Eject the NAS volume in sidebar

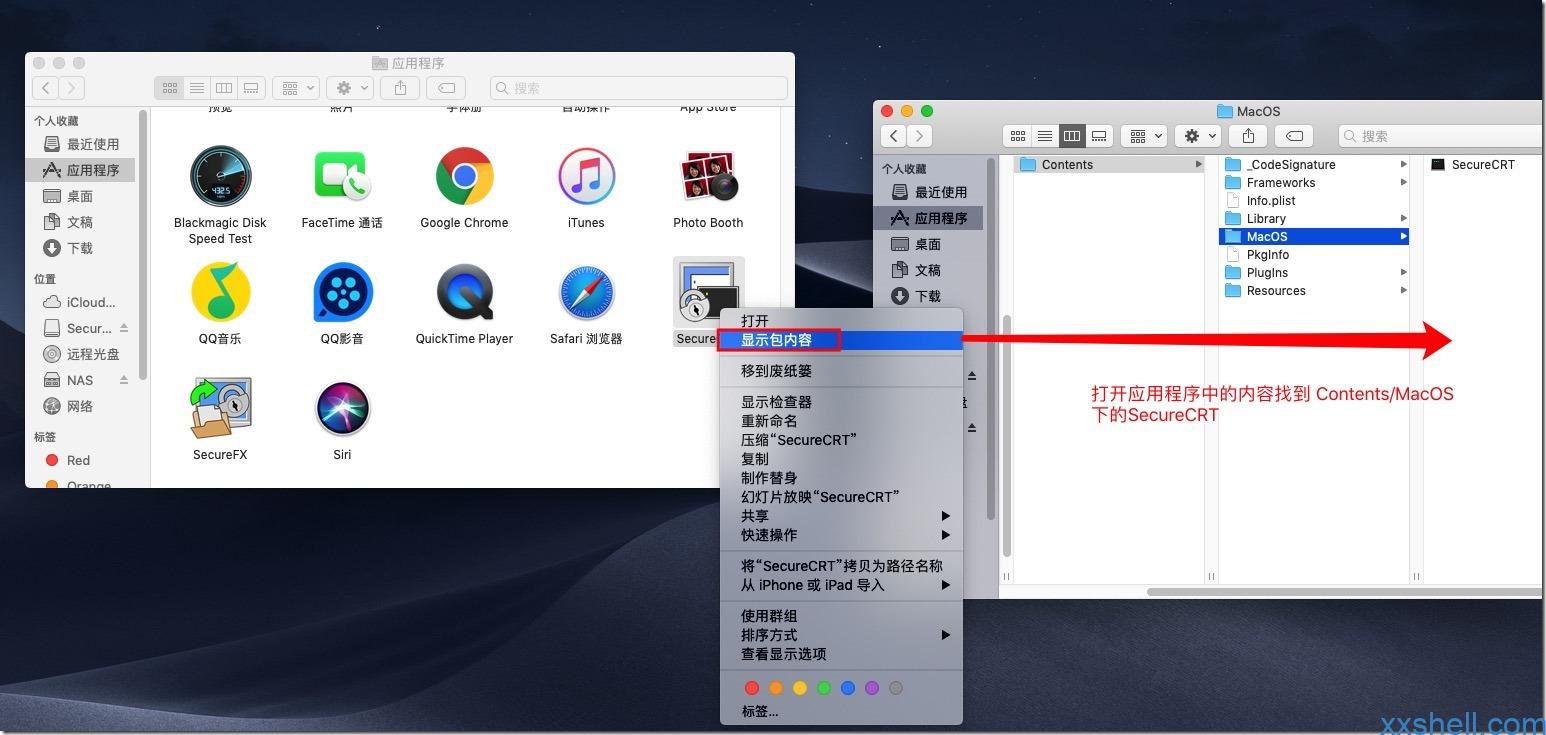pos(124,380)
